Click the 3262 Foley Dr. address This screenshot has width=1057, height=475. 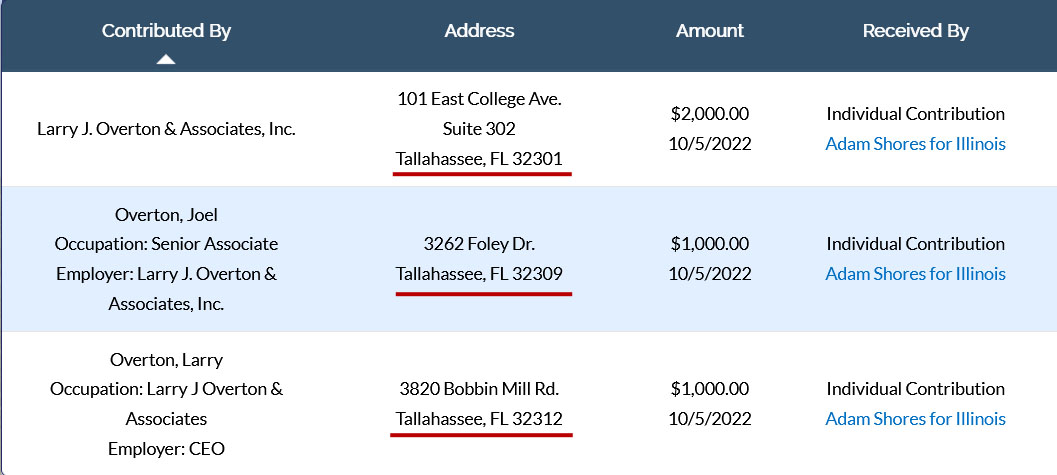point(479,244)
